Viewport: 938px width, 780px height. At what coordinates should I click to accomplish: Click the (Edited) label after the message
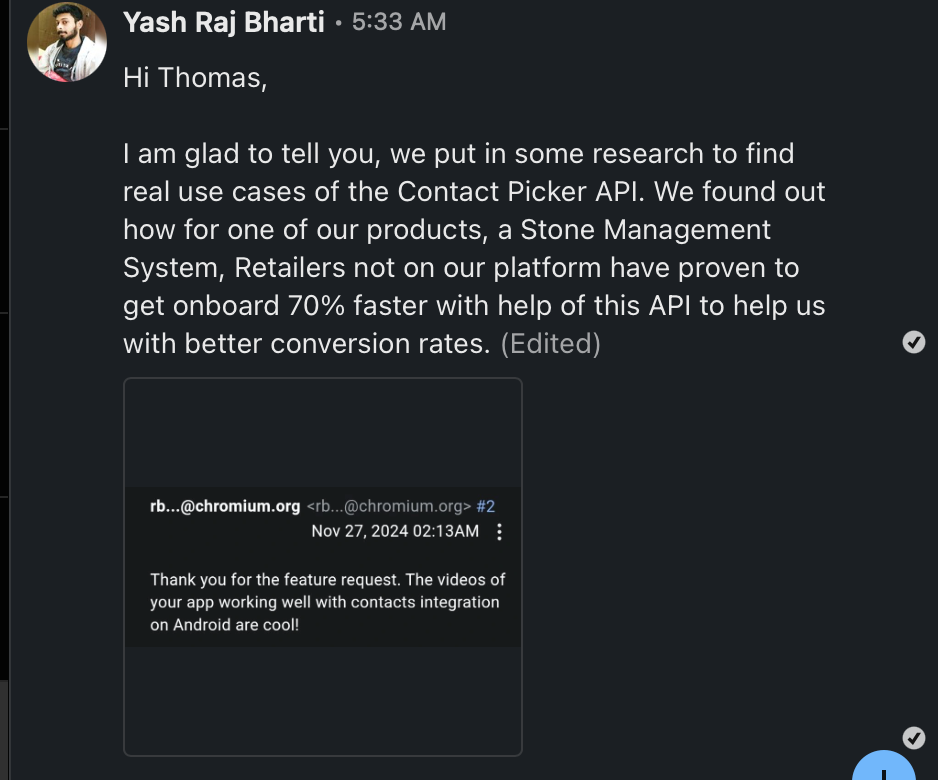pos(550,343)
